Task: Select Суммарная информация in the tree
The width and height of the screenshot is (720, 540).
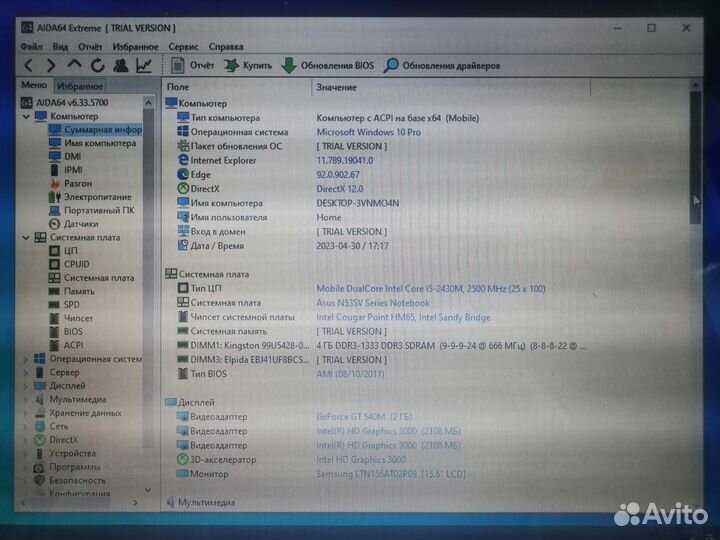Action: [96, 130]
